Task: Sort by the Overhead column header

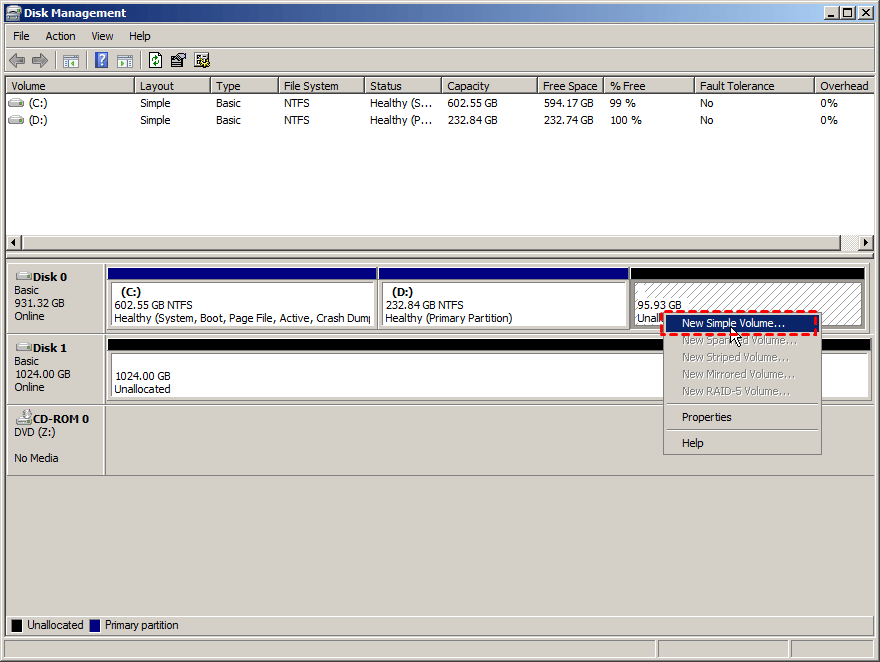Action: click(x=844, y=86)
